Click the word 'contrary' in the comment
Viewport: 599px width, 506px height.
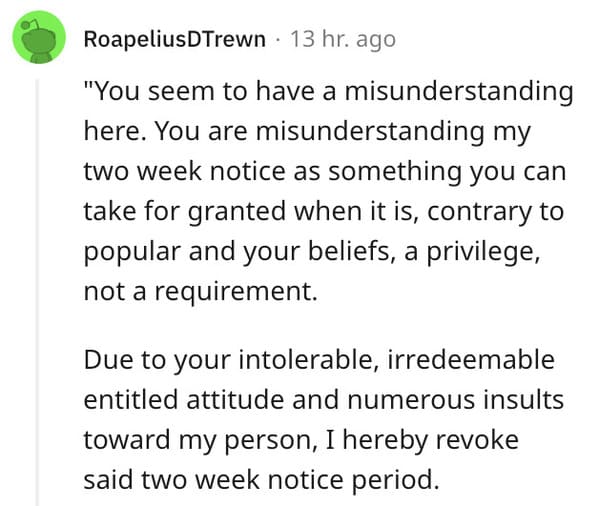480,212
